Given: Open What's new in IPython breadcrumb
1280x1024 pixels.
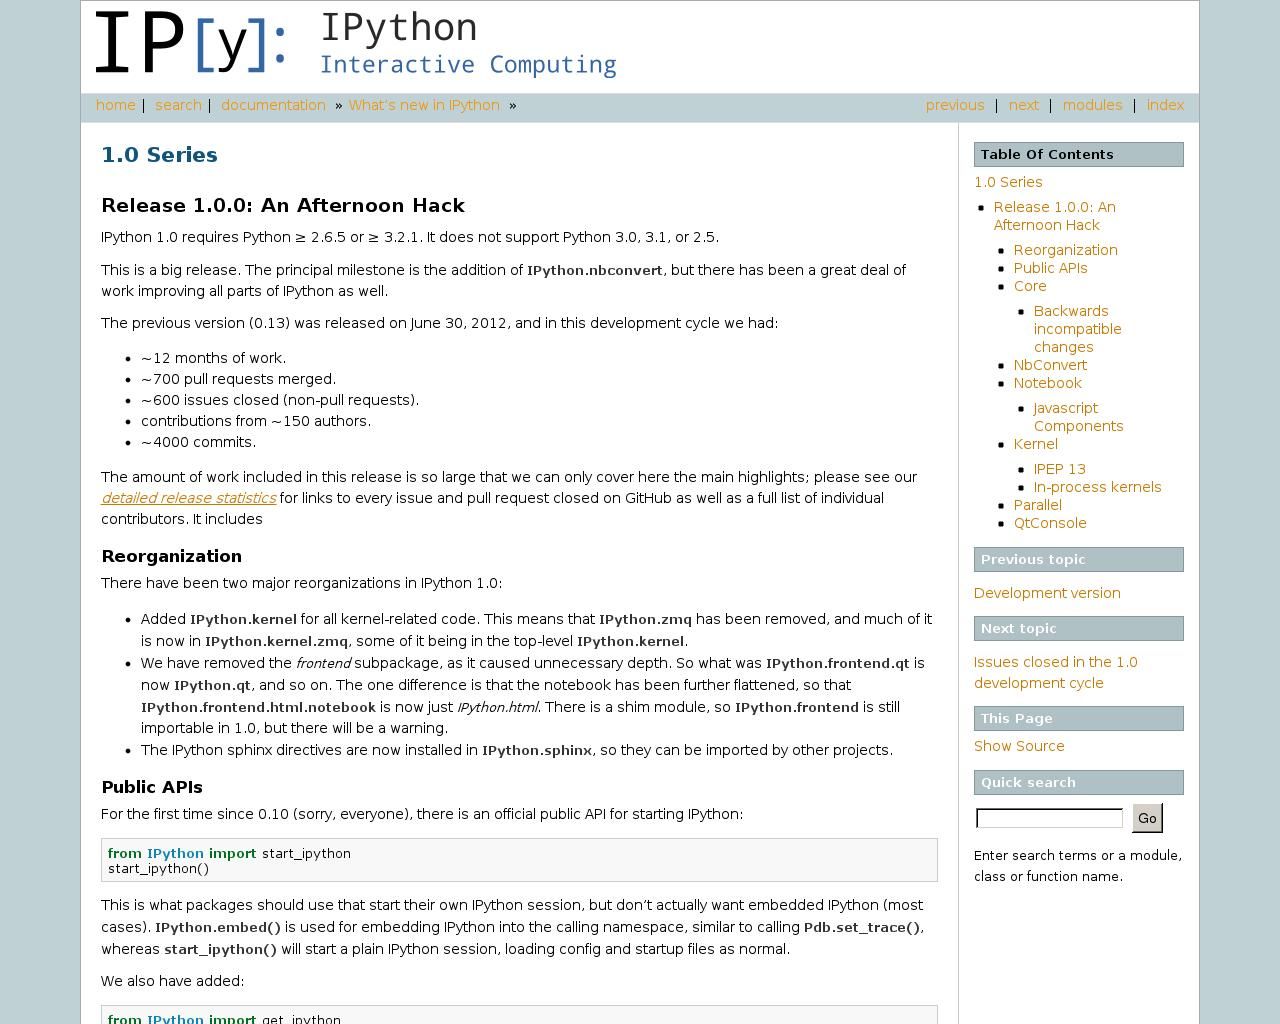Looking at the screenshot, I should [x=424, y=105].
